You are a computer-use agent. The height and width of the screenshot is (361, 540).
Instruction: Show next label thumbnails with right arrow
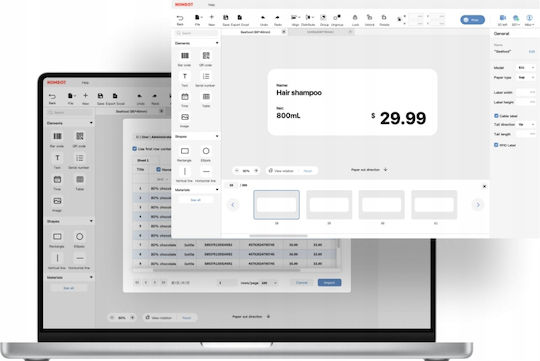(x=478, y=205)
